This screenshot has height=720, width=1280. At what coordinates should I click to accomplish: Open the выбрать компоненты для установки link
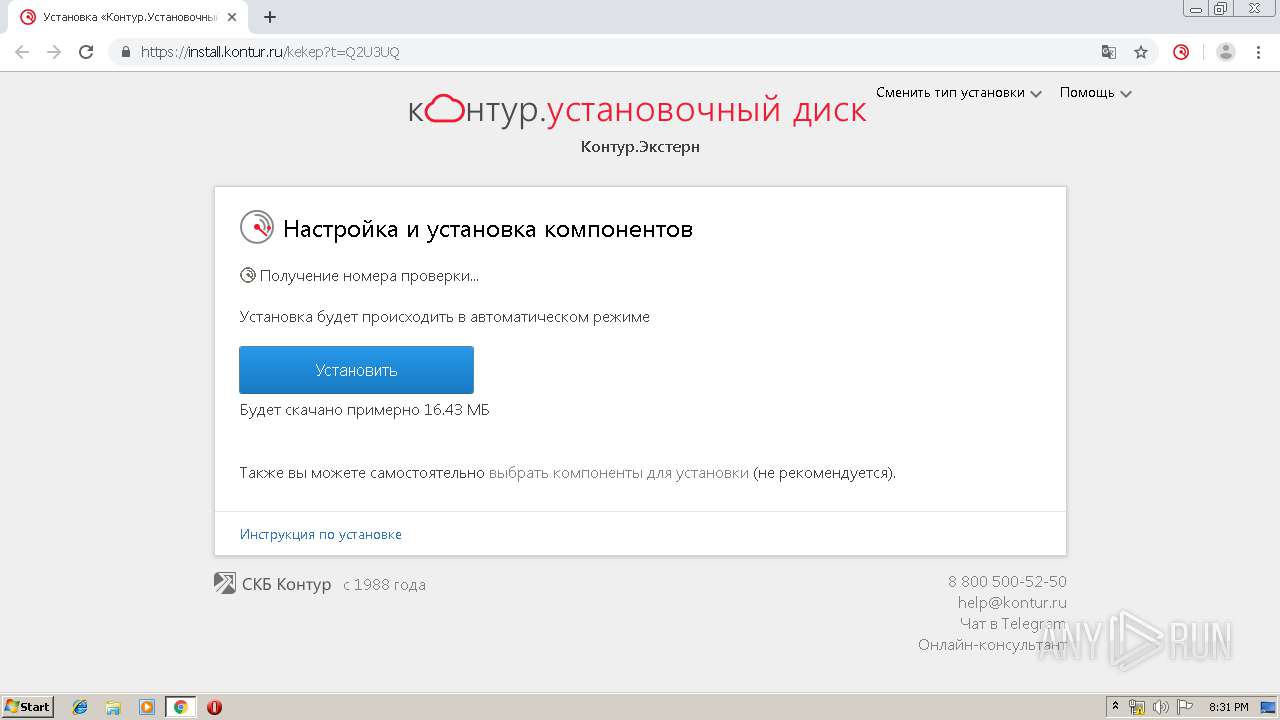tap(619, 473)
